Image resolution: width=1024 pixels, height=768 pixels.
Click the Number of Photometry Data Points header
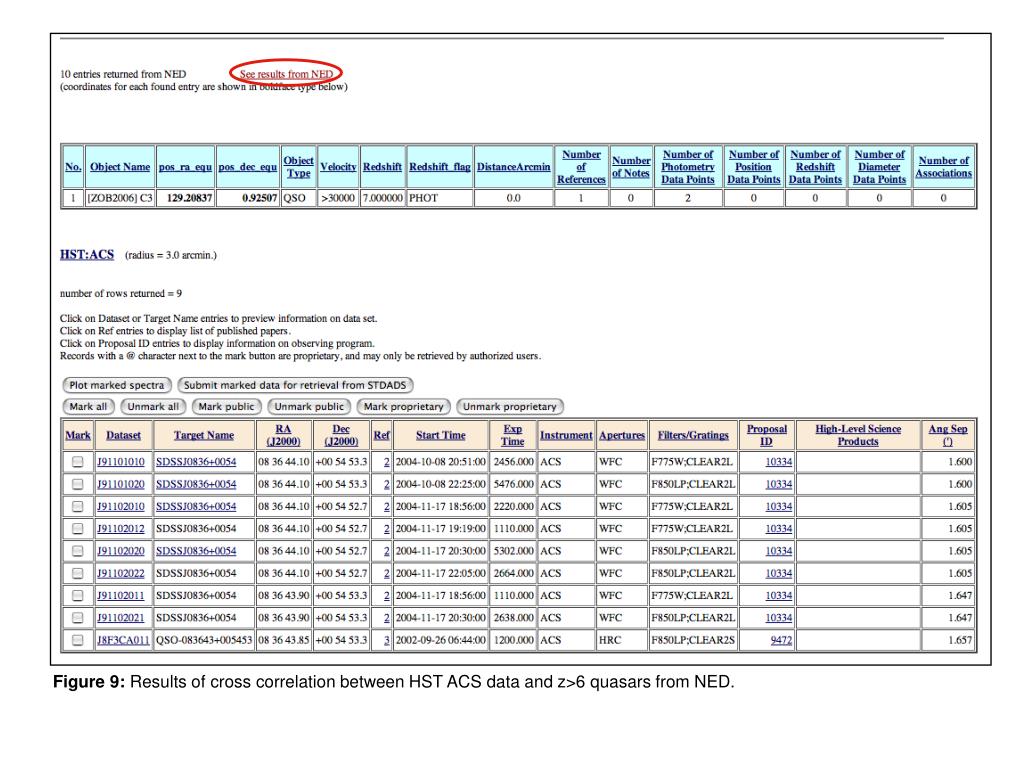click(x=688, y=167)
